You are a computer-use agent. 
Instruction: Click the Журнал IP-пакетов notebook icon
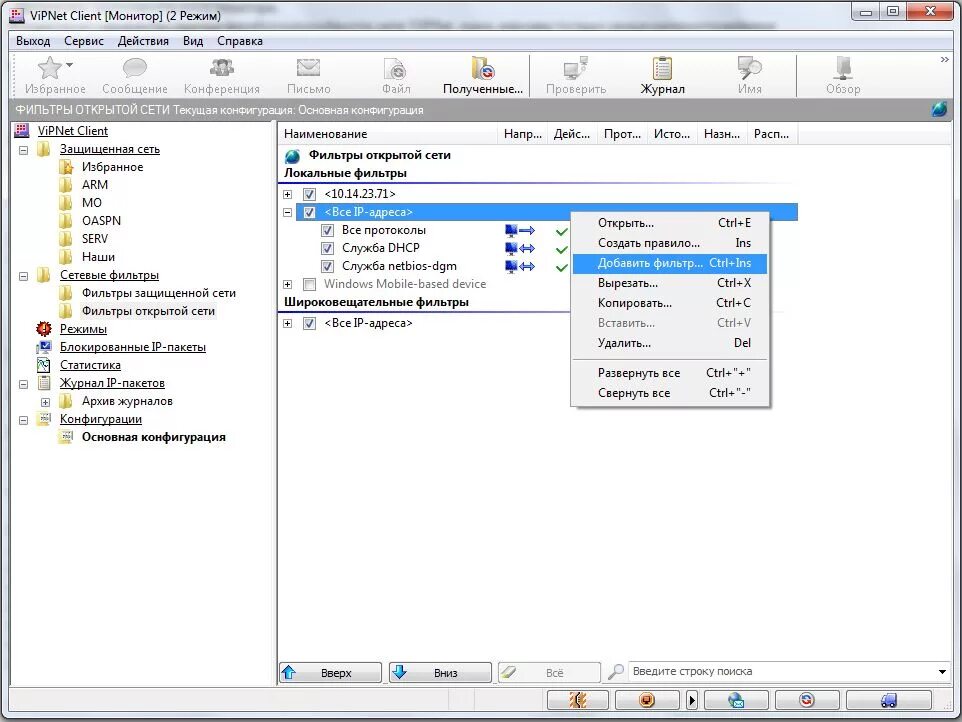pyautogui.click(x=44, y=383)
